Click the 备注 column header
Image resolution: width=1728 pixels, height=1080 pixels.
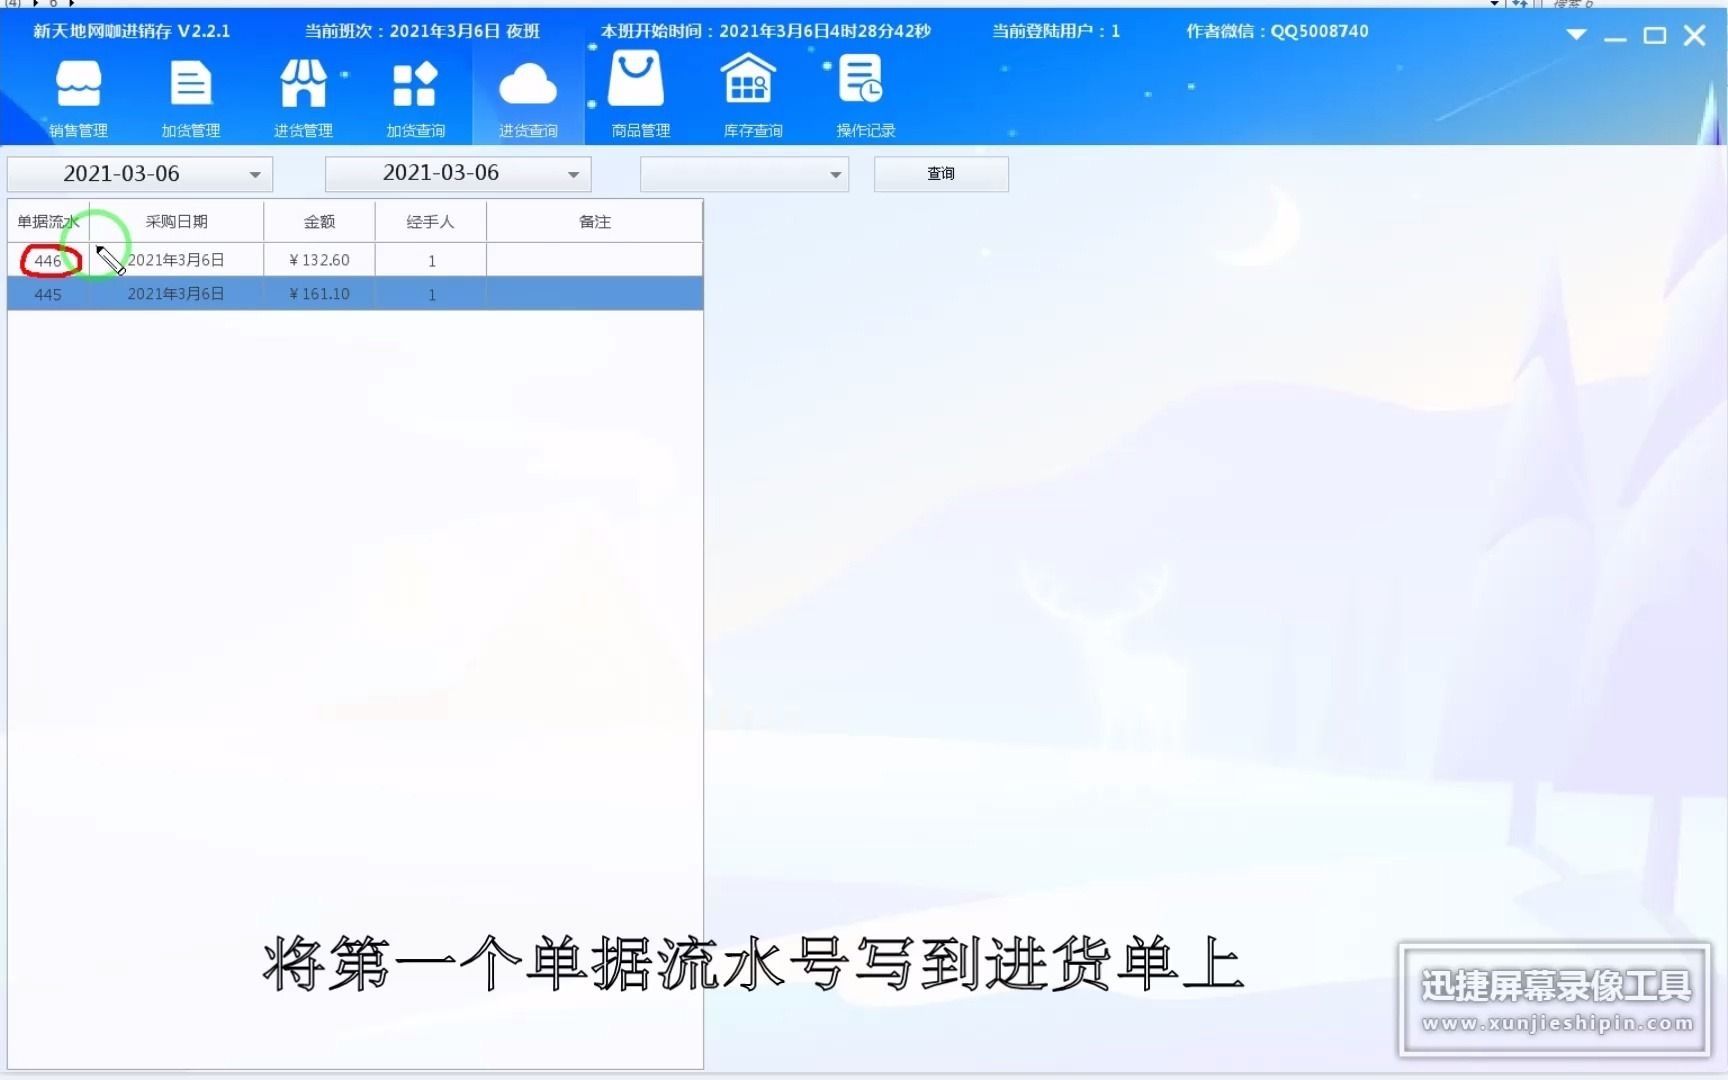point(595,222)
